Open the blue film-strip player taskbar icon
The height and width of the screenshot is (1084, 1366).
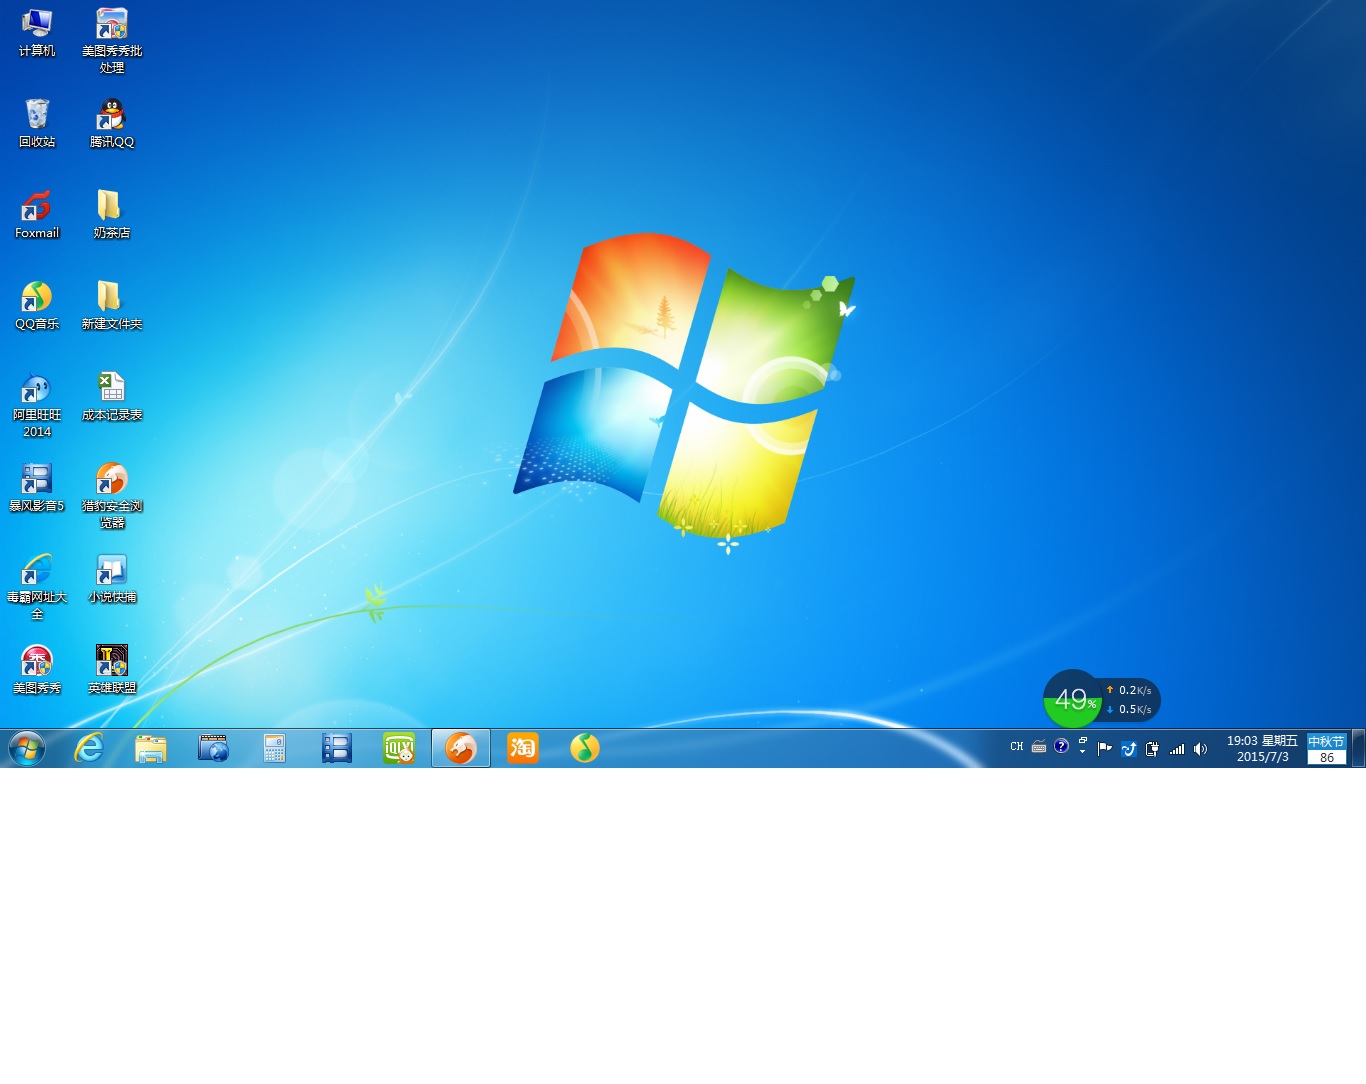337,748
